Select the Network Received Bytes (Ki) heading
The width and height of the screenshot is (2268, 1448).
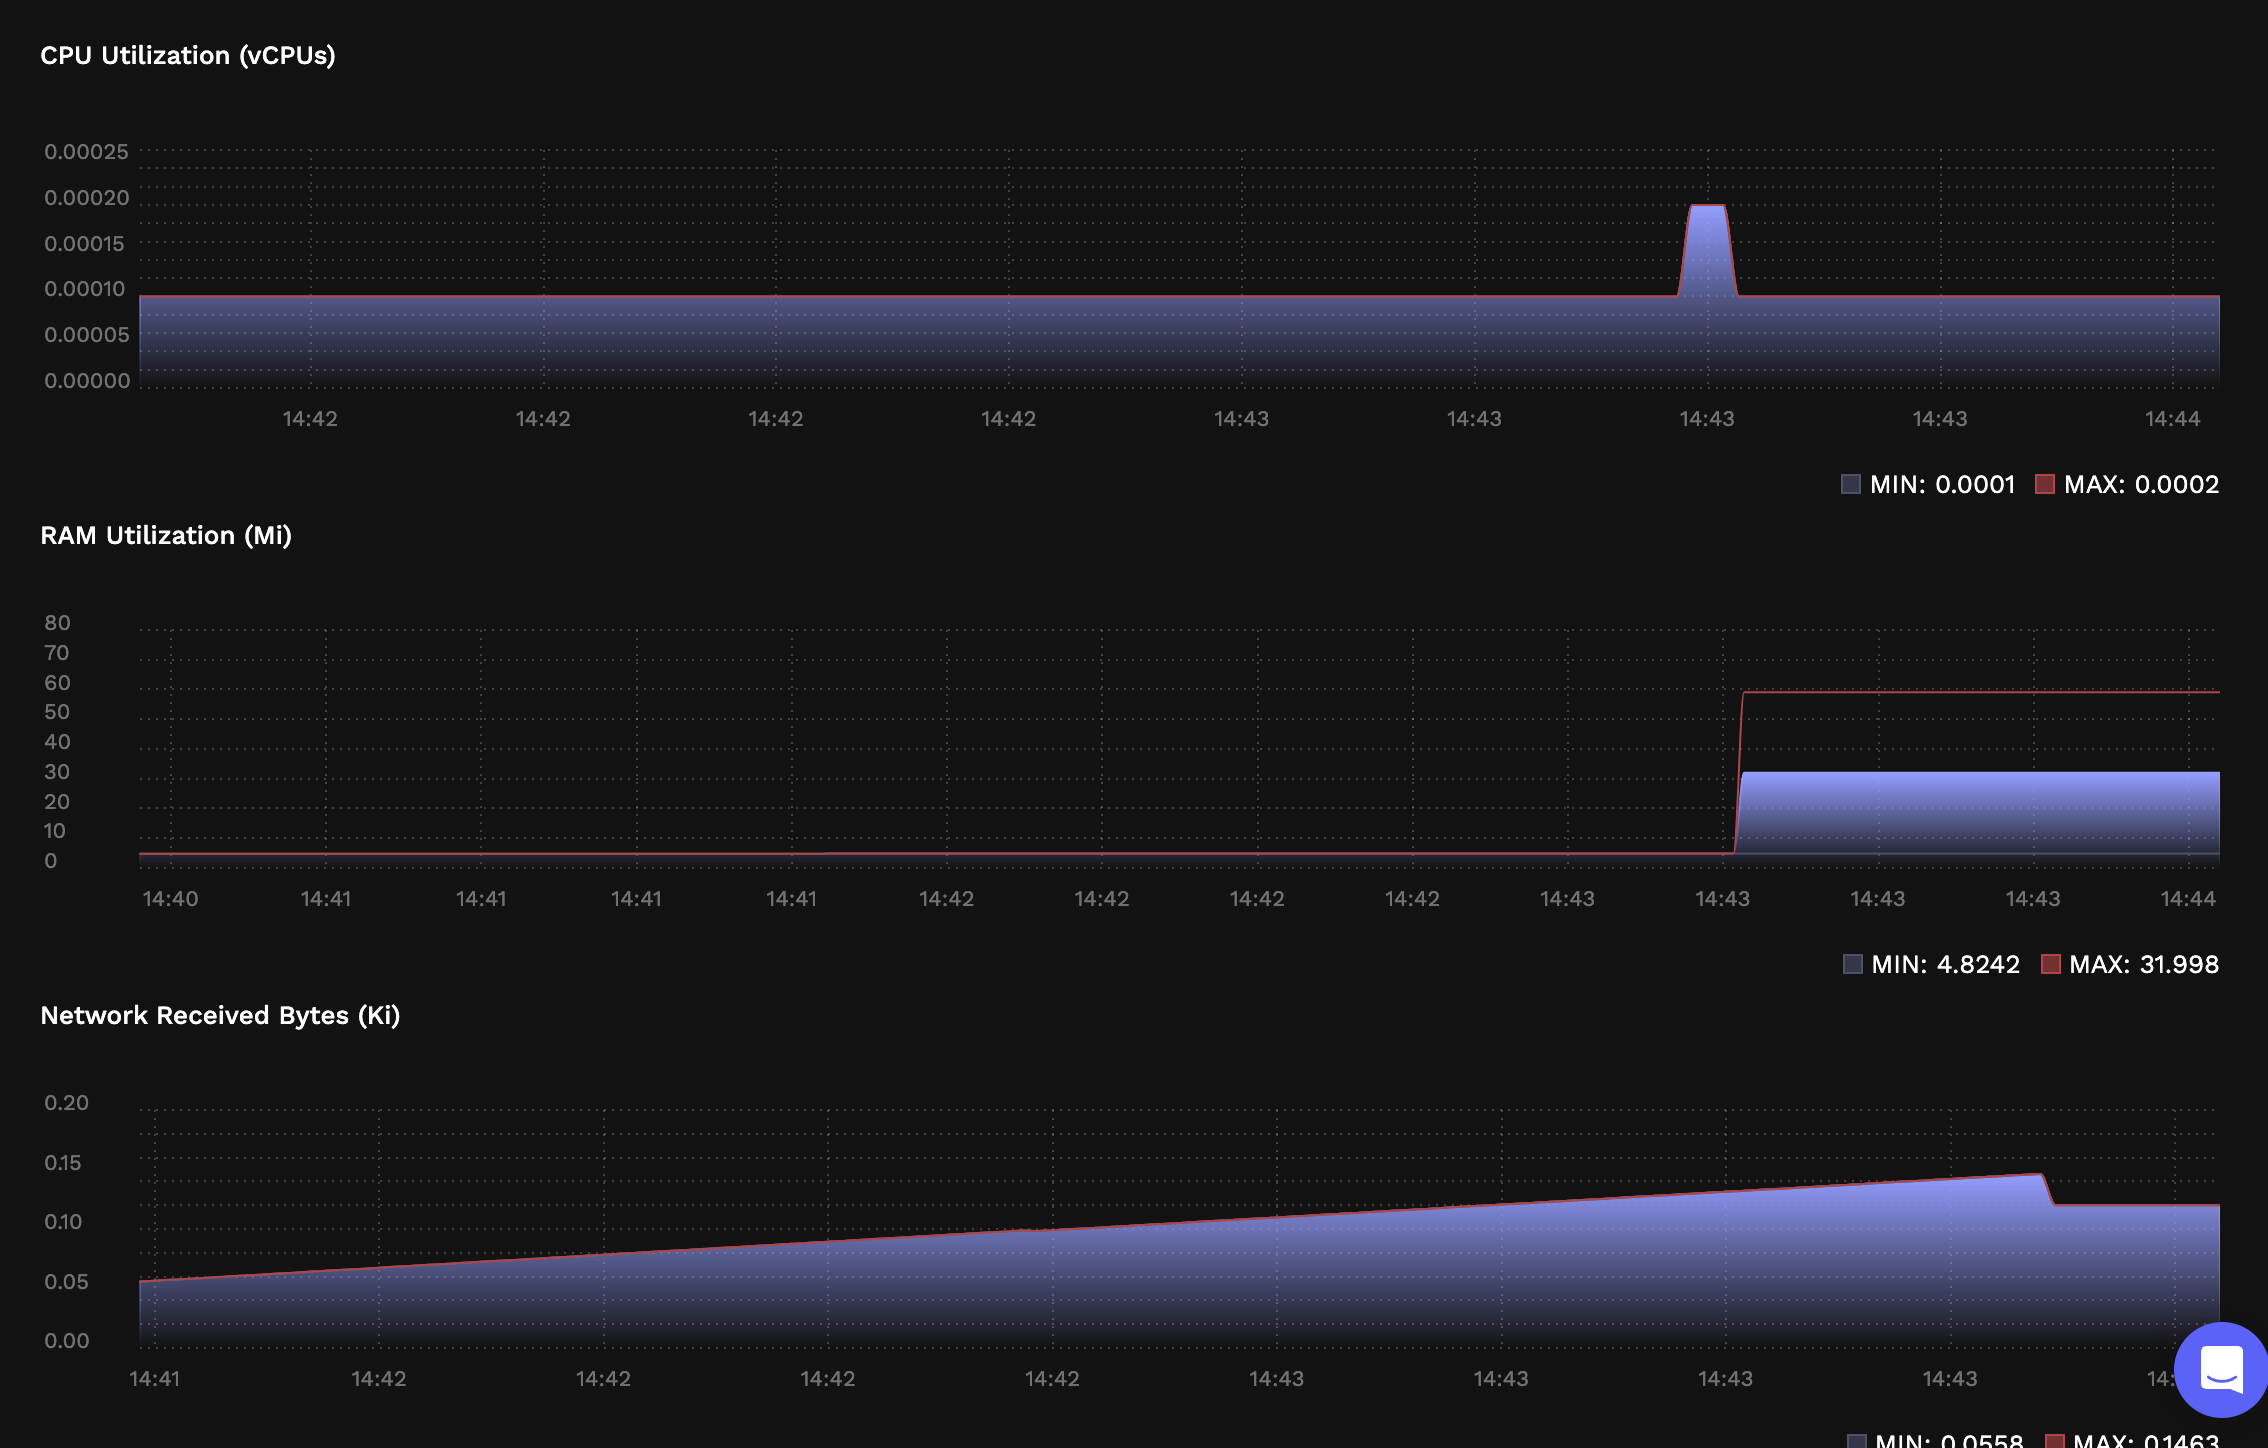point(220,1015)
